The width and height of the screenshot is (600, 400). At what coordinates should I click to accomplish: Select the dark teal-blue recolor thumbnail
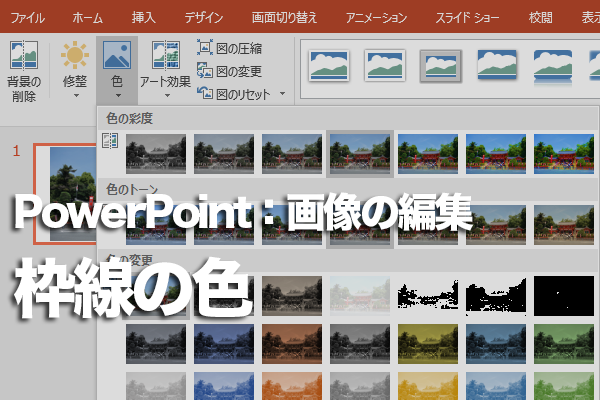(496, 344)
